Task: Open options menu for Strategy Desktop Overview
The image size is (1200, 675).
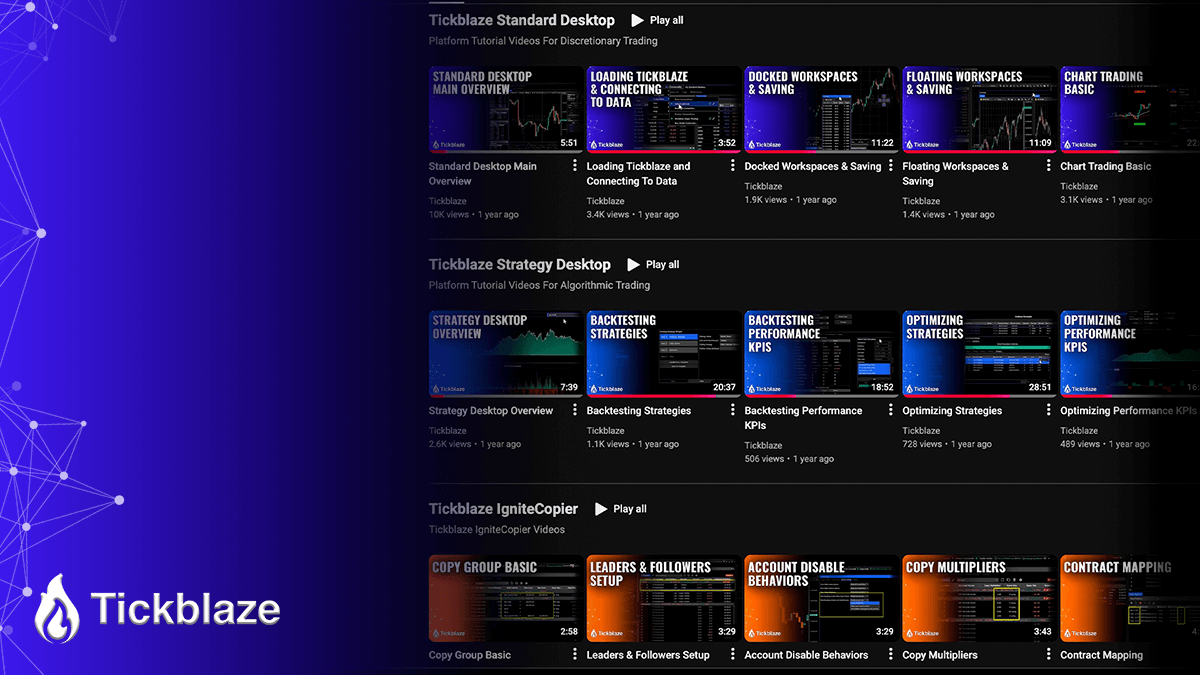Action: (x=575, y=410)
